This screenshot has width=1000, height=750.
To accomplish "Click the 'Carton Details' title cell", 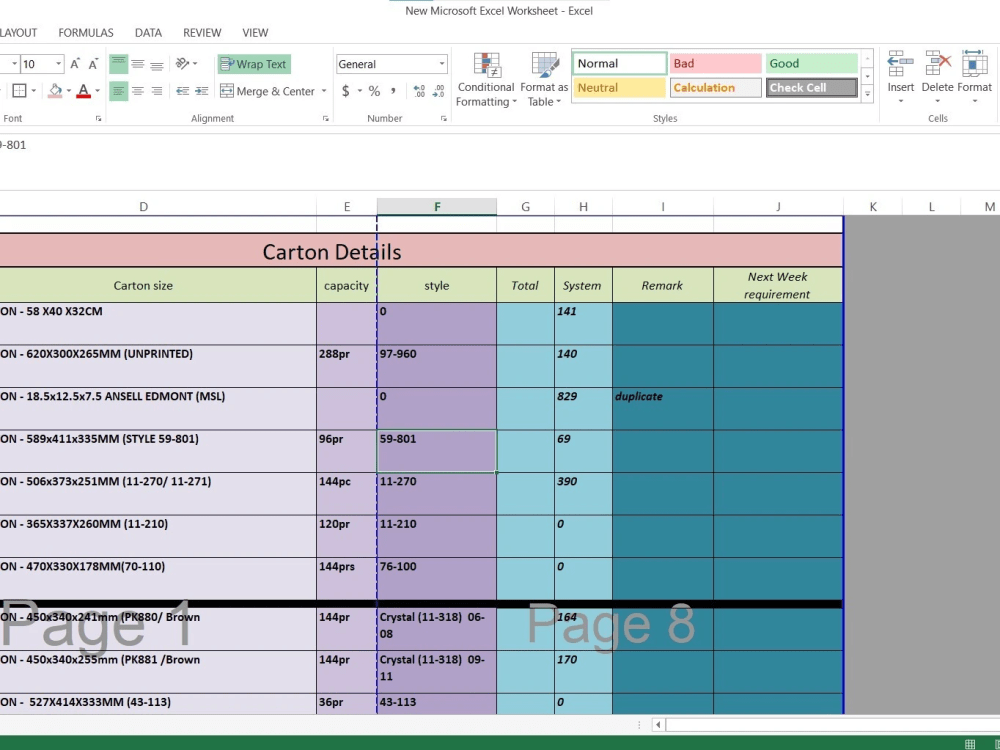I will (x=421, y=251).
